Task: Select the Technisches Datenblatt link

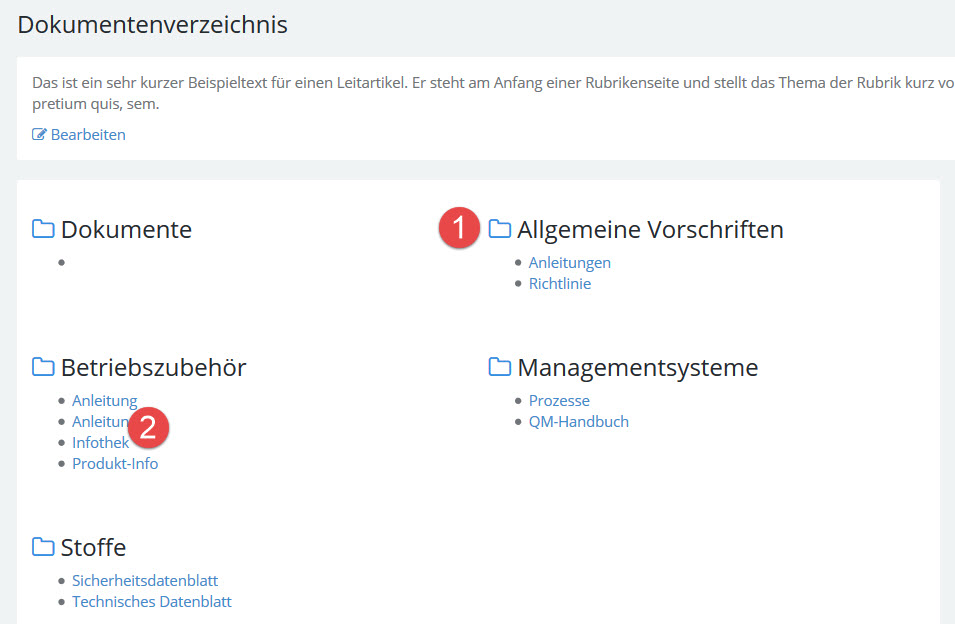Action: point(151,601)
